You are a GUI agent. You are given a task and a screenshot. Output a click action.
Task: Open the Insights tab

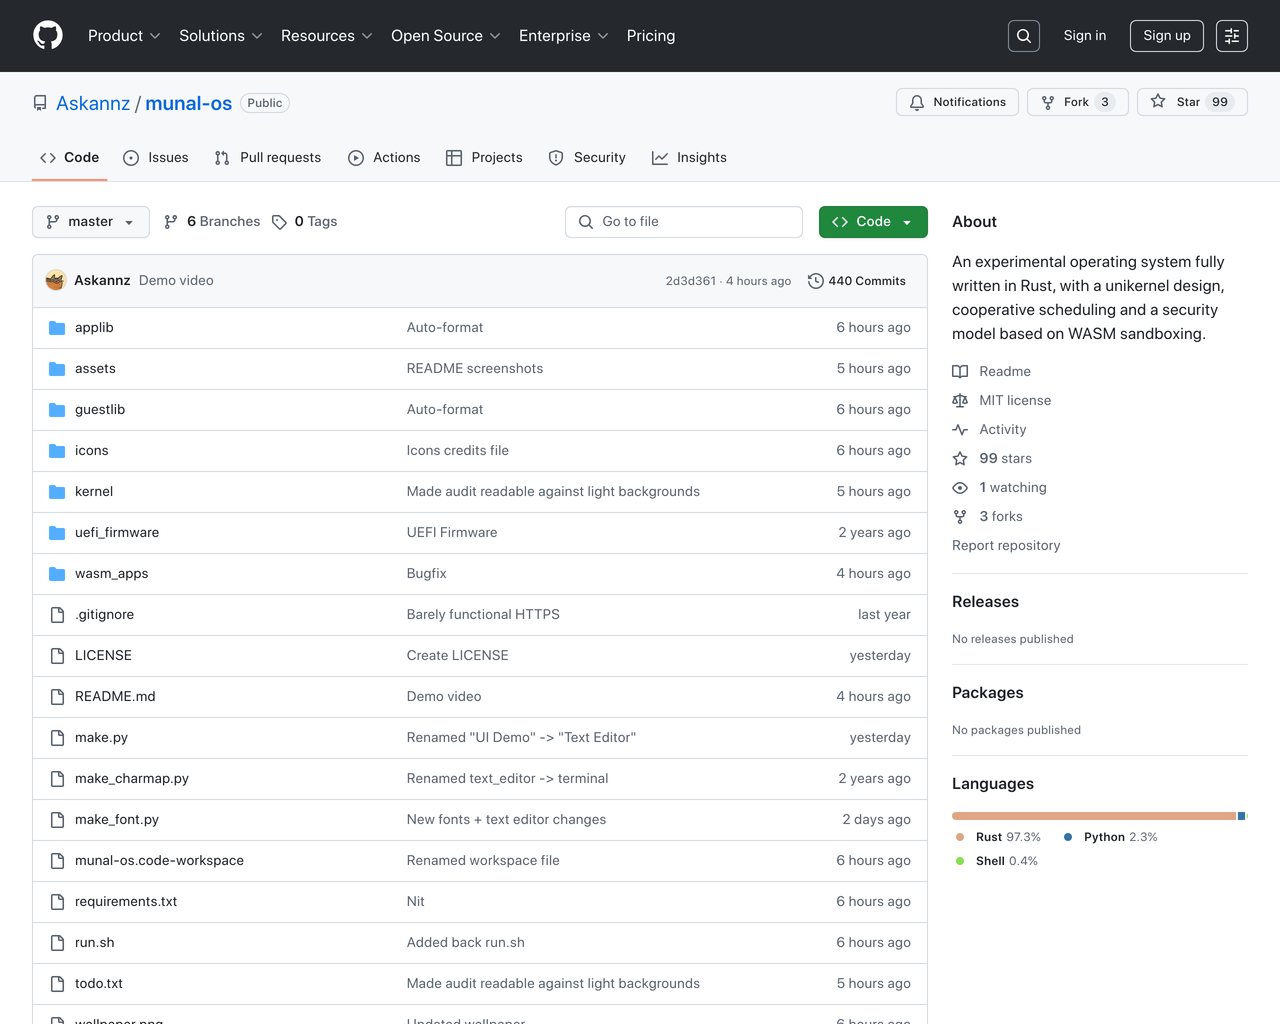(689, 158)
